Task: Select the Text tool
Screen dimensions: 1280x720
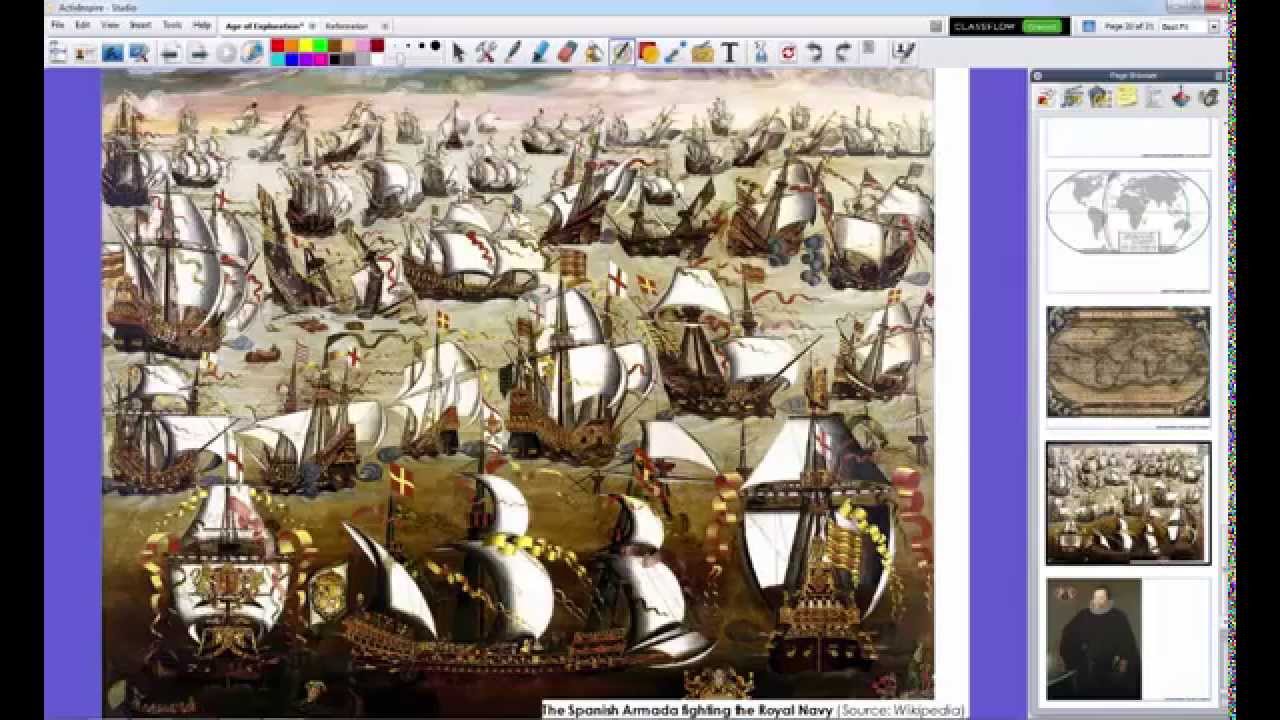Action: click(730, 52)
